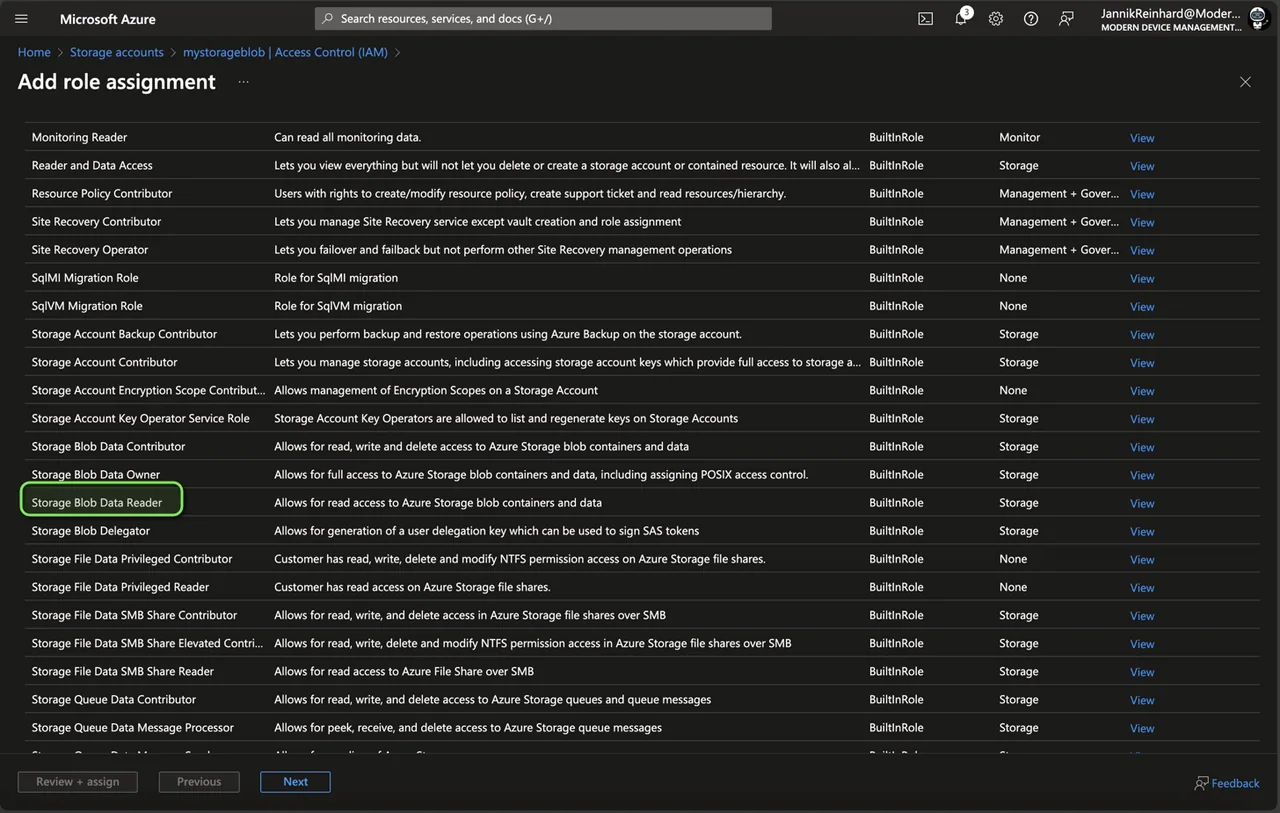View details for Storage Account Backup Contributor
1280x813 pixels.
tap(1142, 335)
